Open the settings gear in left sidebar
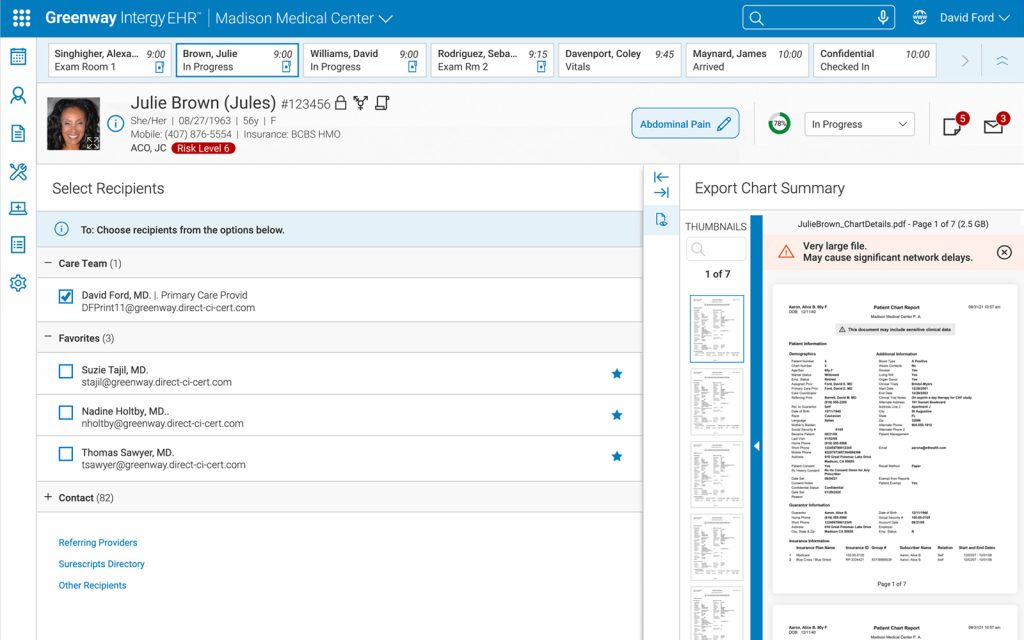The width and height of the screenshot is (1024, 640). click(x=18, y=283)
